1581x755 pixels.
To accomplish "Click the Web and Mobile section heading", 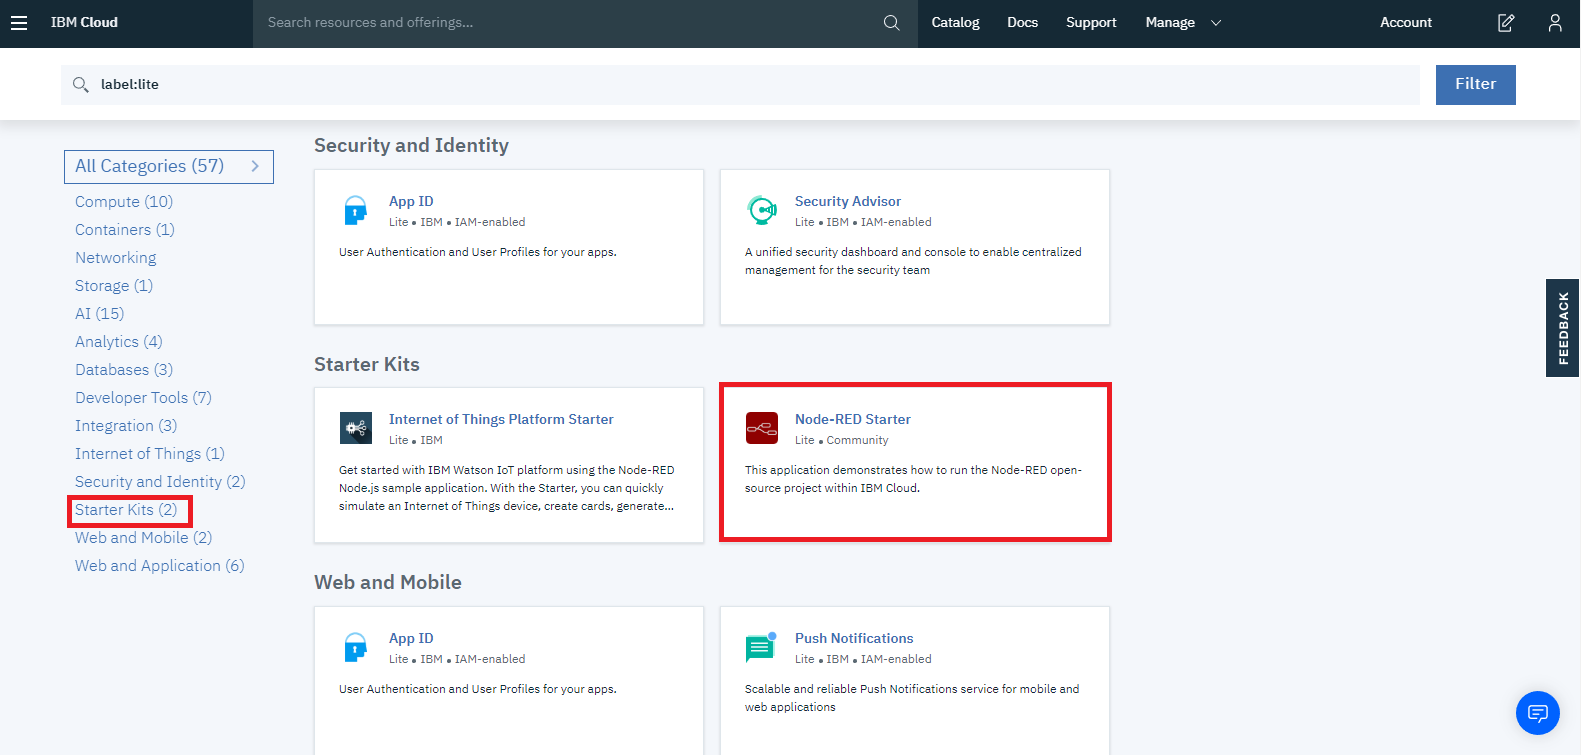I will [388, 583].
